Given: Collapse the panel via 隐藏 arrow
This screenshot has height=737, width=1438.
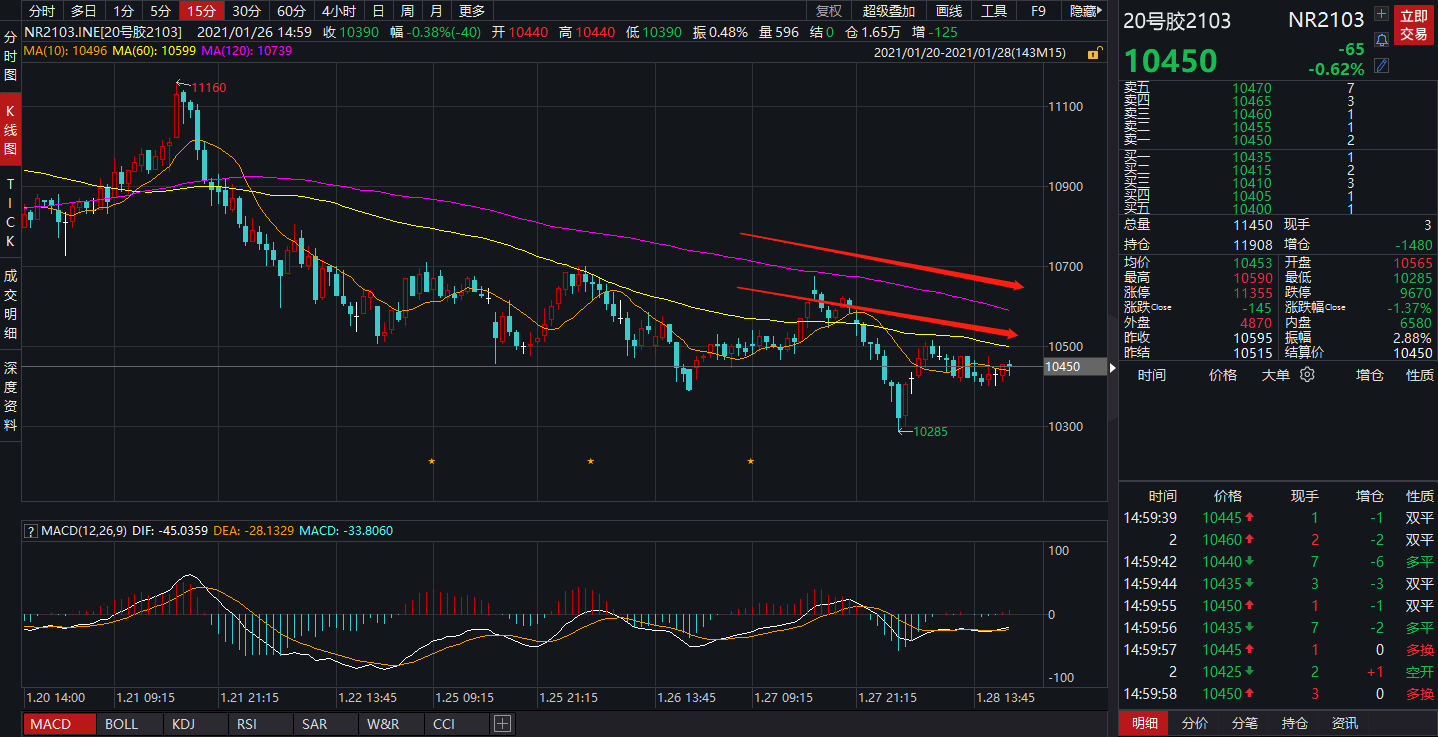Looking at the screenshot, I should (1086, 11).
